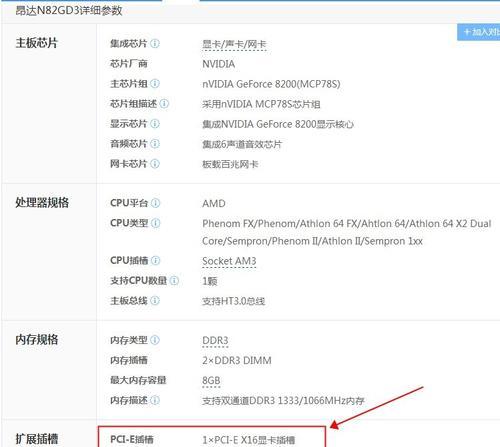Click info icon beside CPU插槽
This screenshot has width=500, height=447.
coord(155,260)
